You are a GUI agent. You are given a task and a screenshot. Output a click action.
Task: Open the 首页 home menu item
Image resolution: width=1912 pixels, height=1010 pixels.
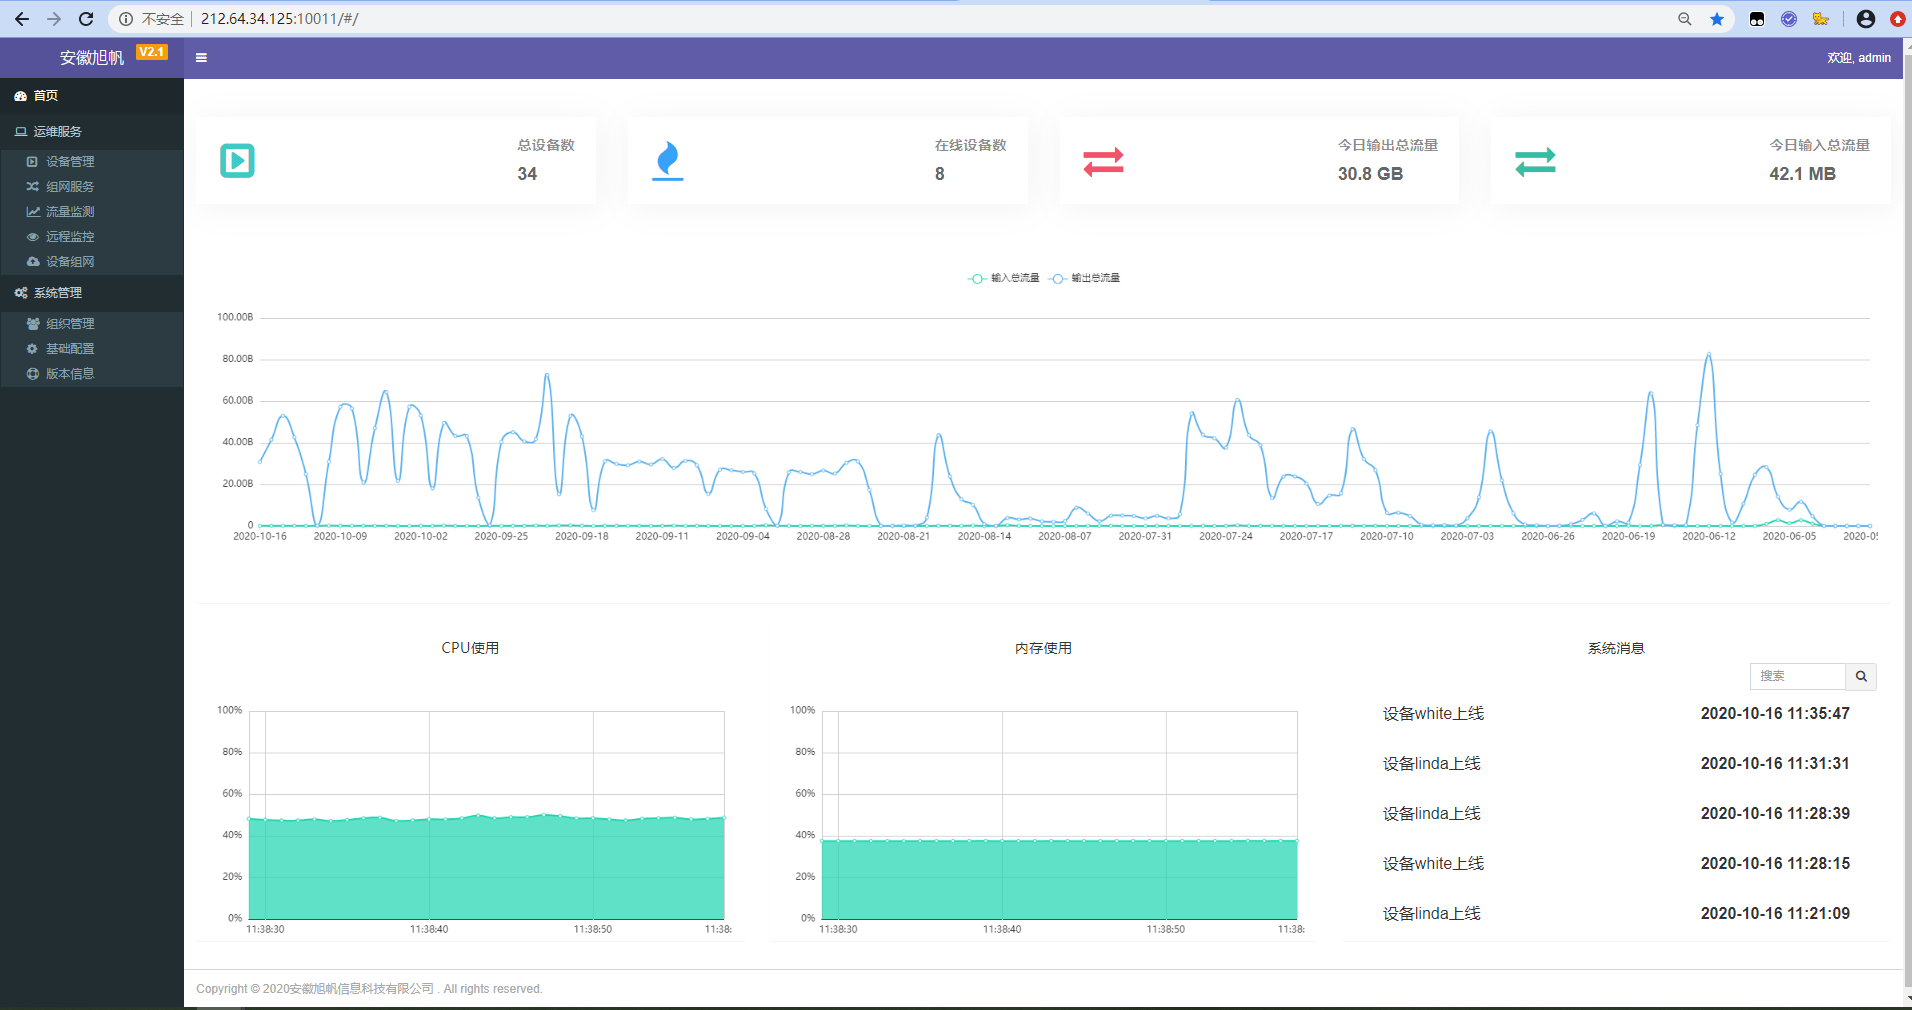pyautogui.click(x=46, y=96)
